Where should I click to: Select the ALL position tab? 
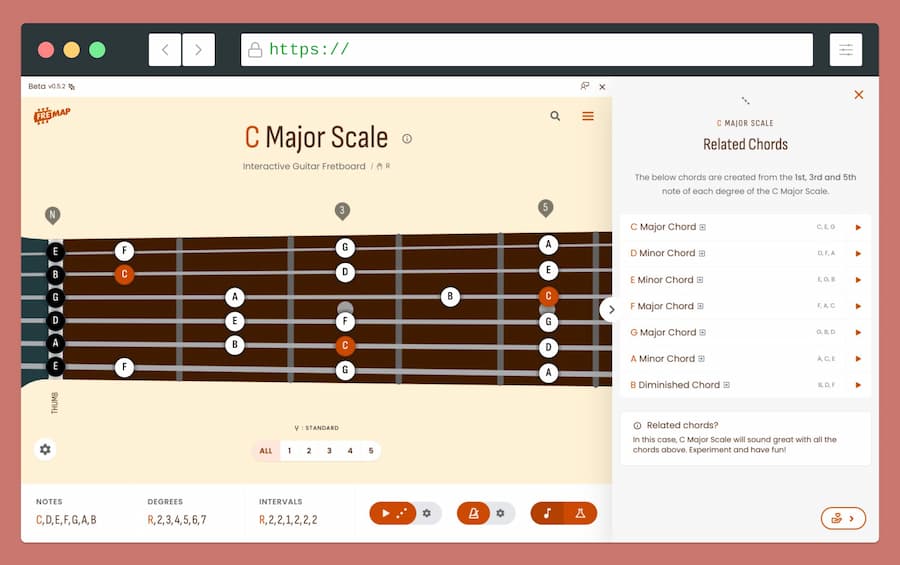coord(266,451)
